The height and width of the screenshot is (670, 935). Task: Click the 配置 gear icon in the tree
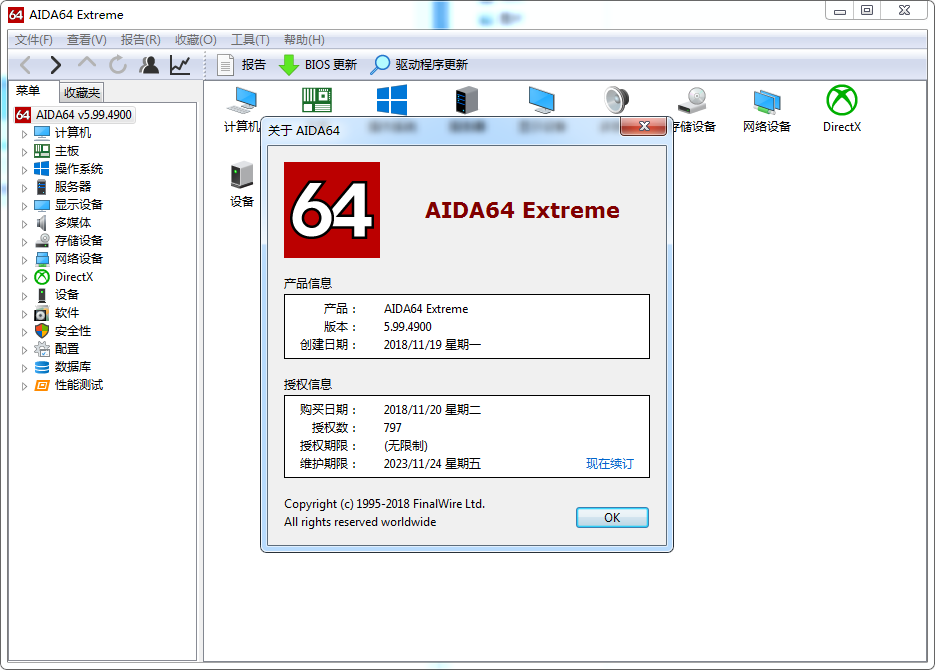tap(42, 349)
